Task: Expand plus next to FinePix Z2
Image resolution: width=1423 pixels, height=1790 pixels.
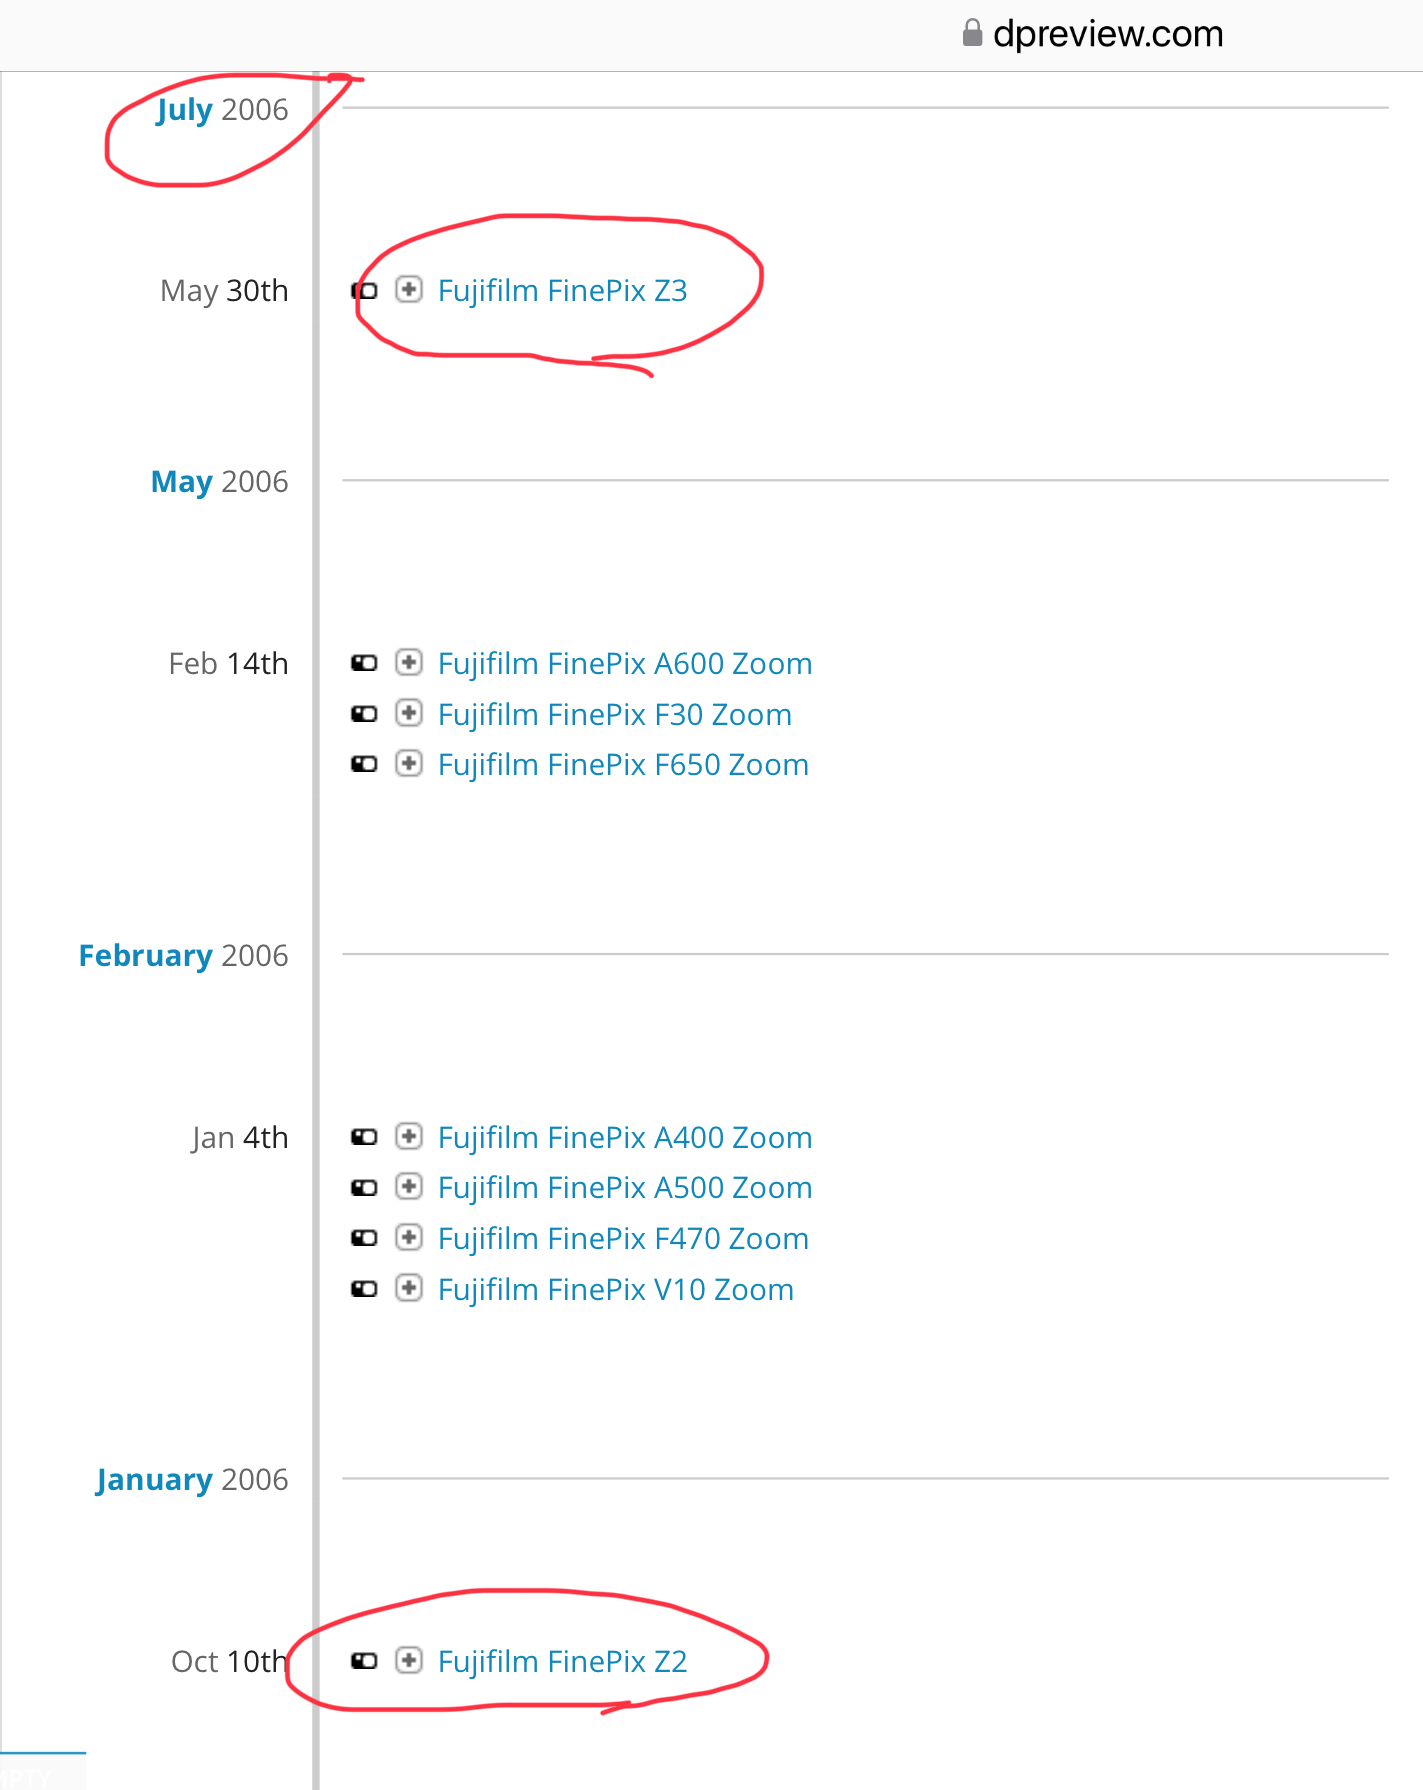Action: [x=408, y=1661]
